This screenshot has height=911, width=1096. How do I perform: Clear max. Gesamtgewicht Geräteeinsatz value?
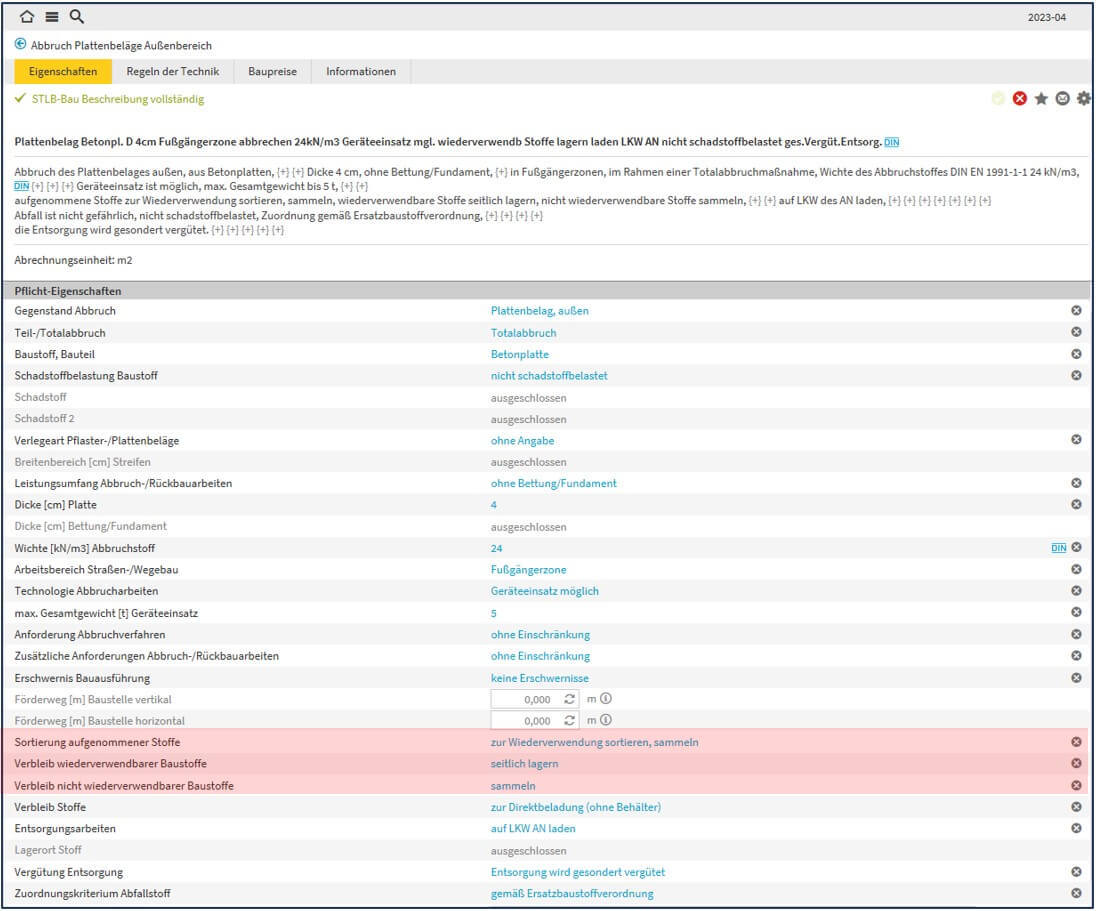point(1076,612)
